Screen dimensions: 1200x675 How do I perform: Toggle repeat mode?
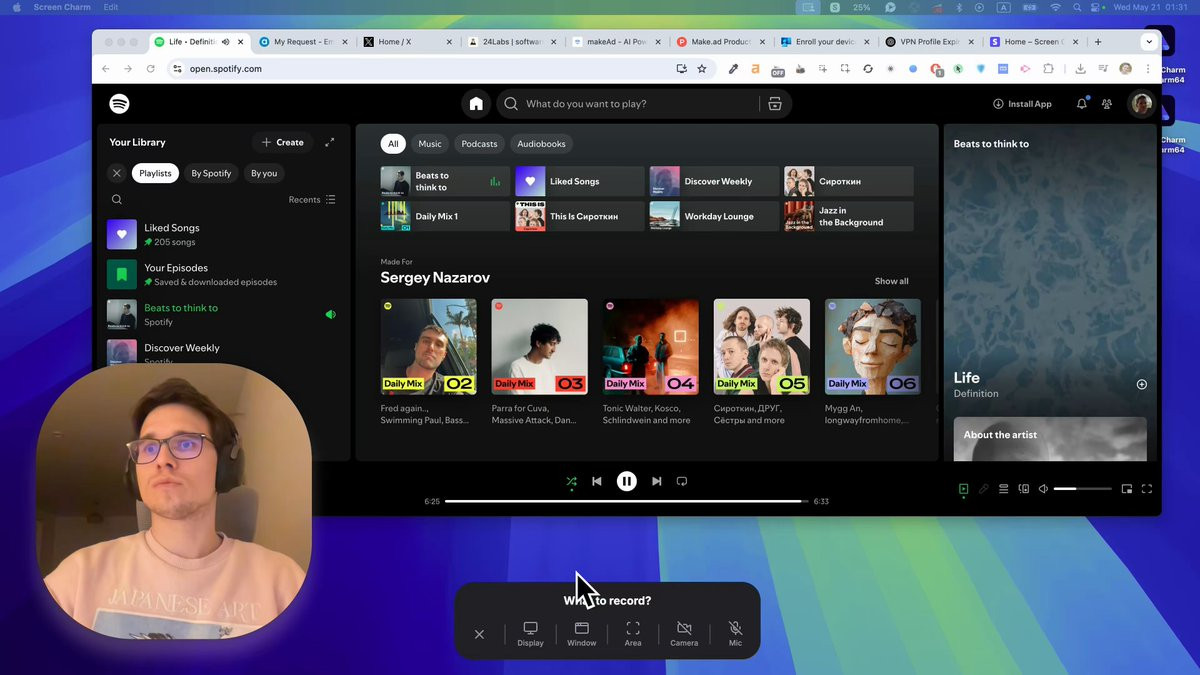(682, 481)
